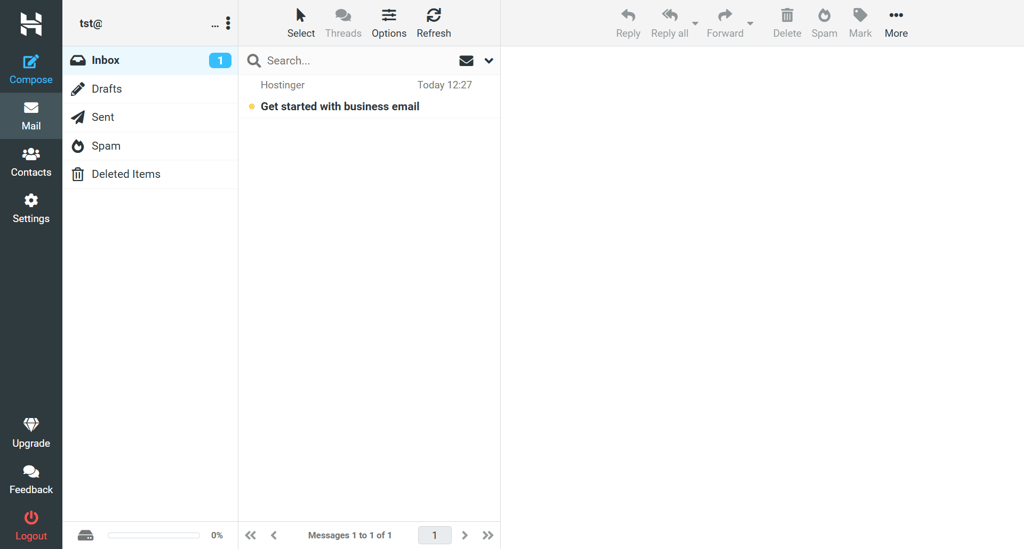Click the Today 12:27 timestamp

(x=444, y=85)
